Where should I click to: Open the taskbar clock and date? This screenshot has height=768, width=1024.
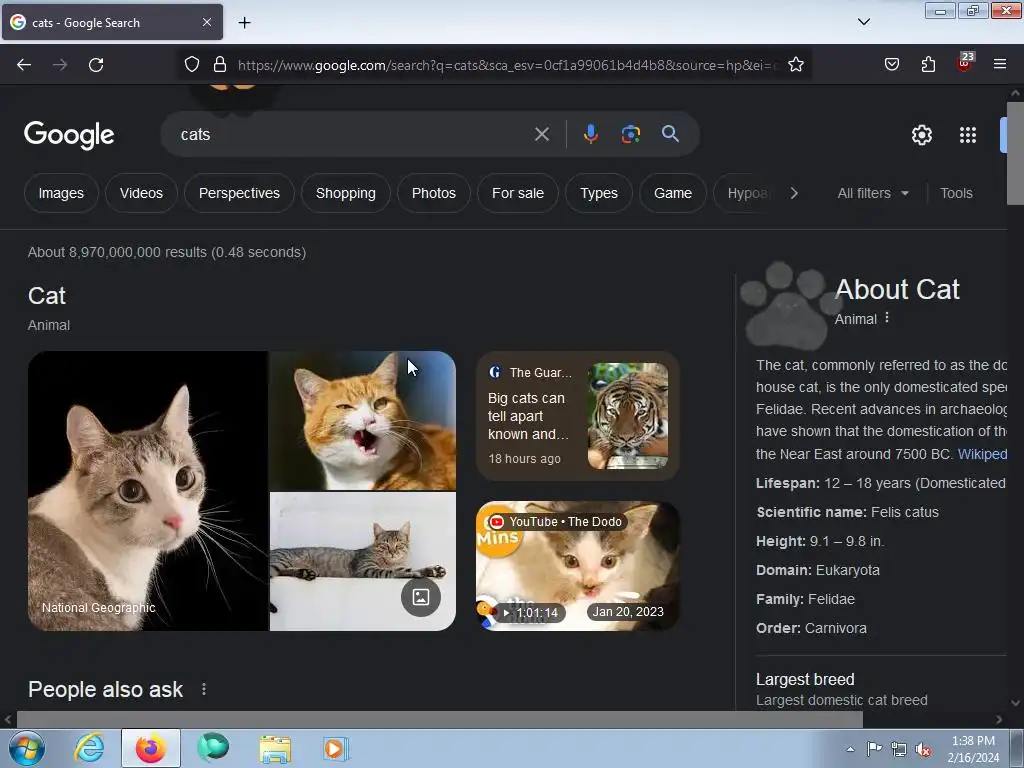[973, 749]
